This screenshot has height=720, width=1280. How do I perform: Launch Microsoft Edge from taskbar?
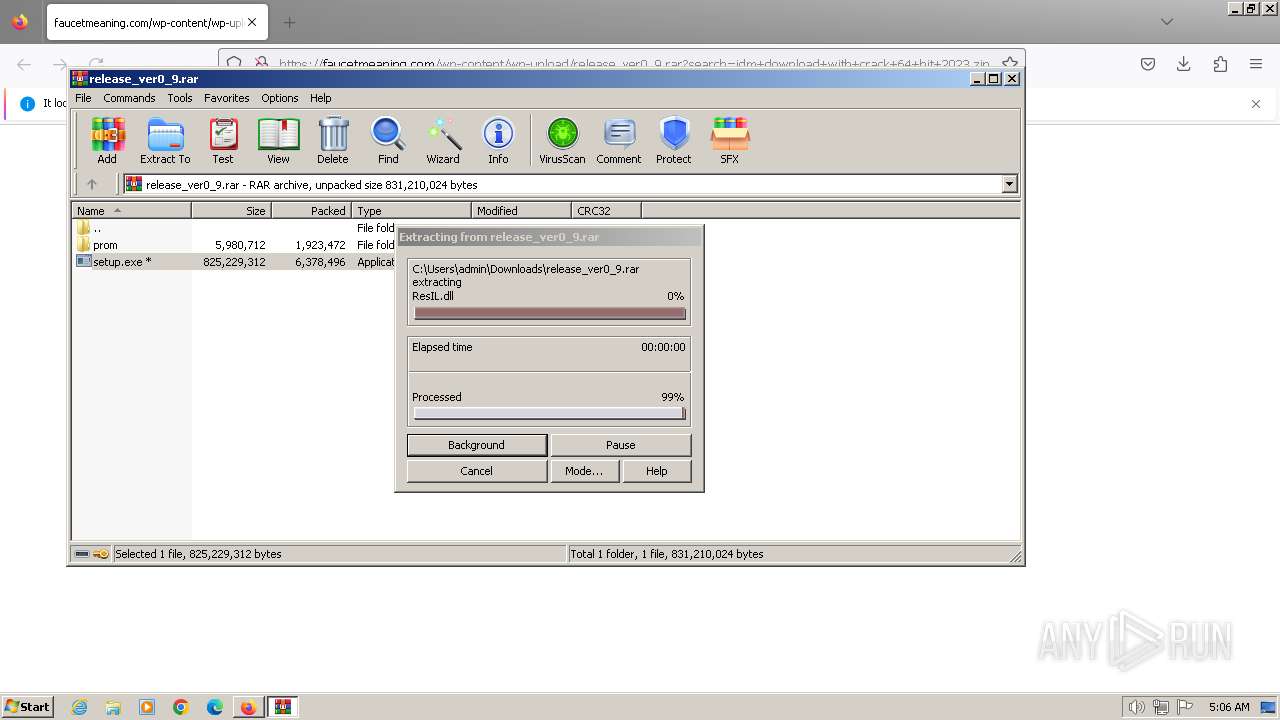pyautogui.click(x=215, y=707)
